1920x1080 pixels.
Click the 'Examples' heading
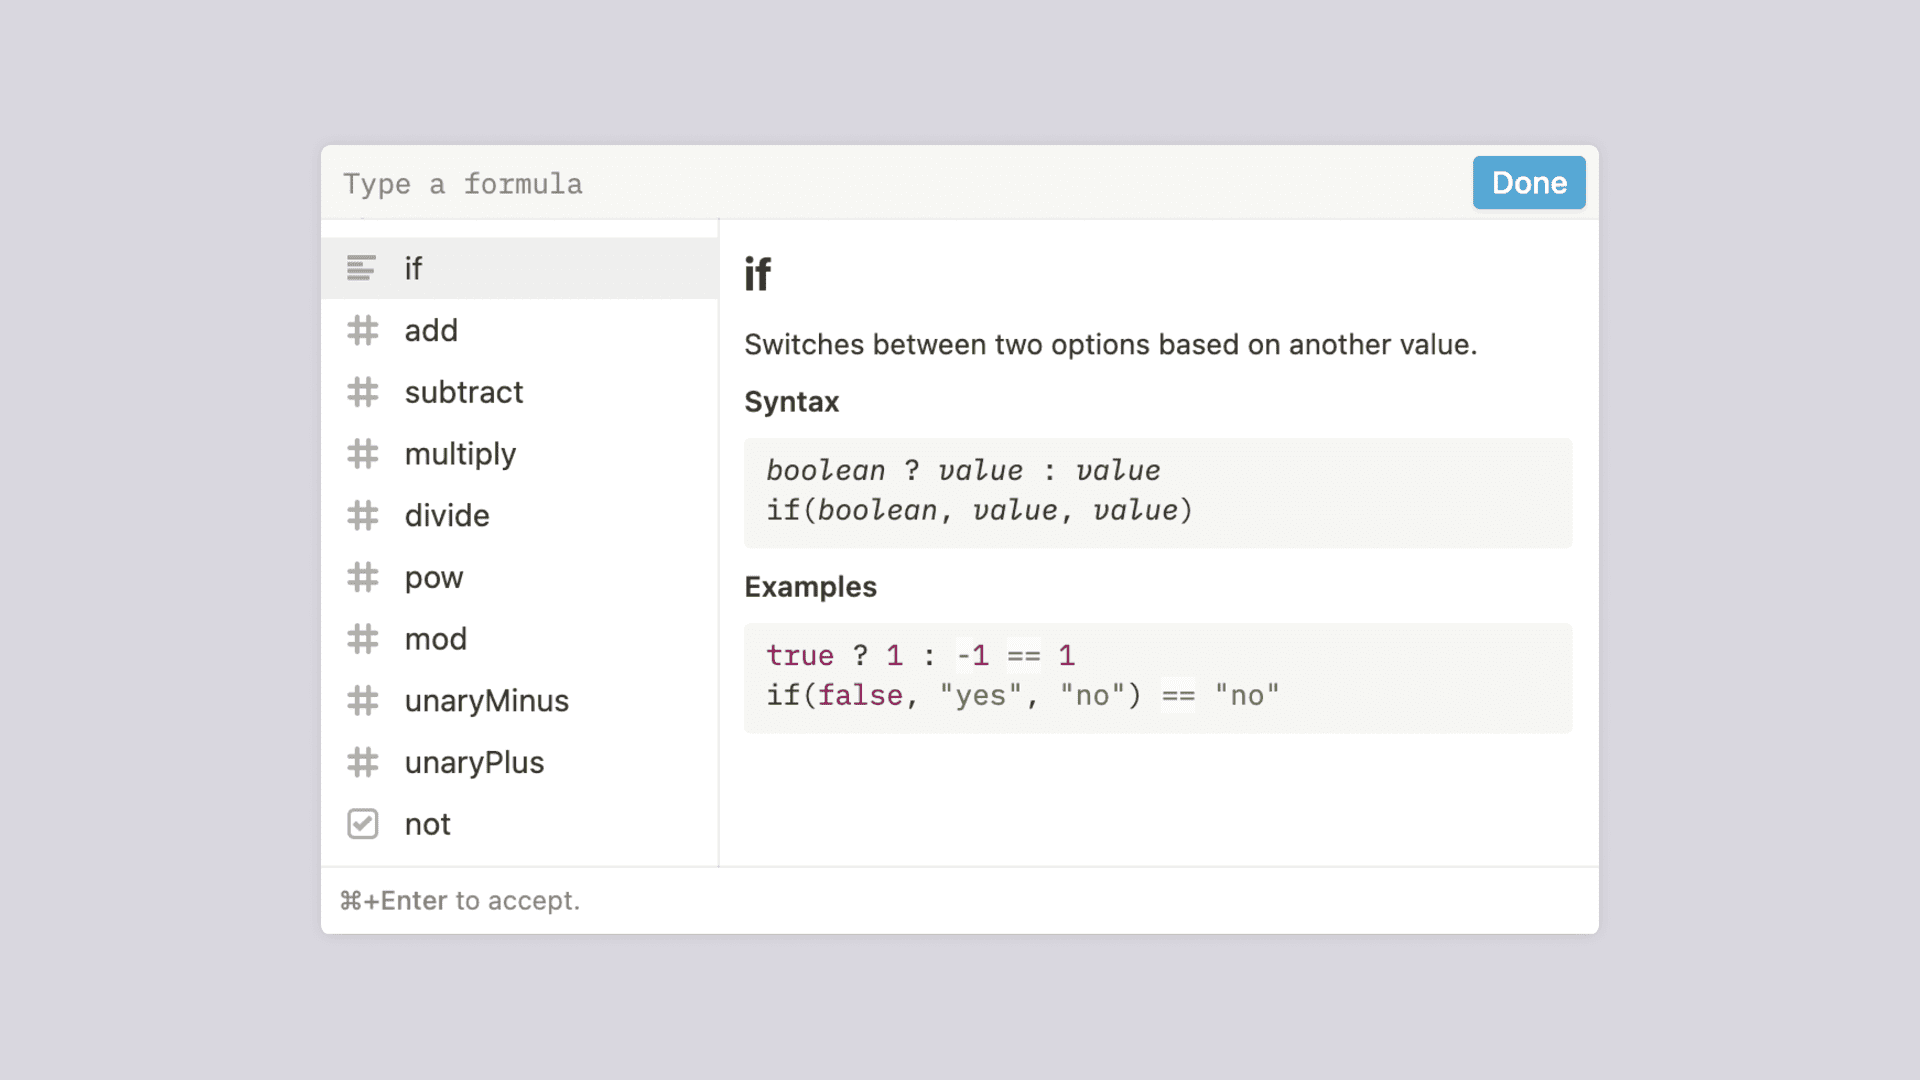click(x=811, y=587)
